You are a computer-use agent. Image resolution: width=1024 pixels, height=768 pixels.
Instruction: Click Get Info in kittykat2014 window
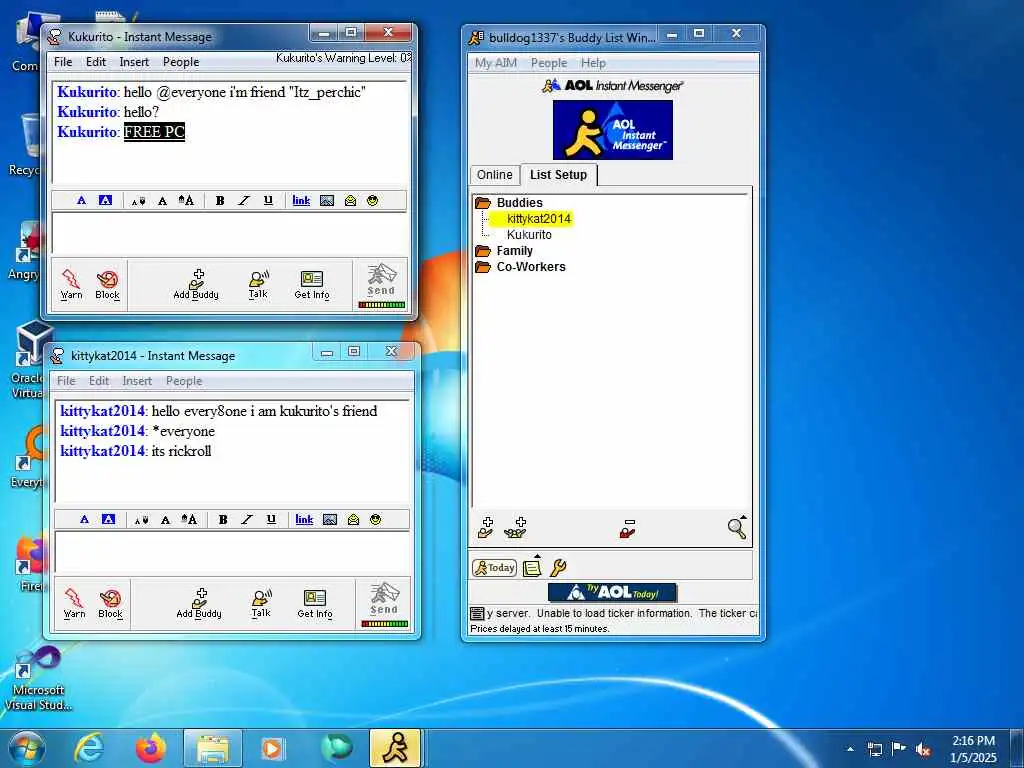(x=315, y=603)
